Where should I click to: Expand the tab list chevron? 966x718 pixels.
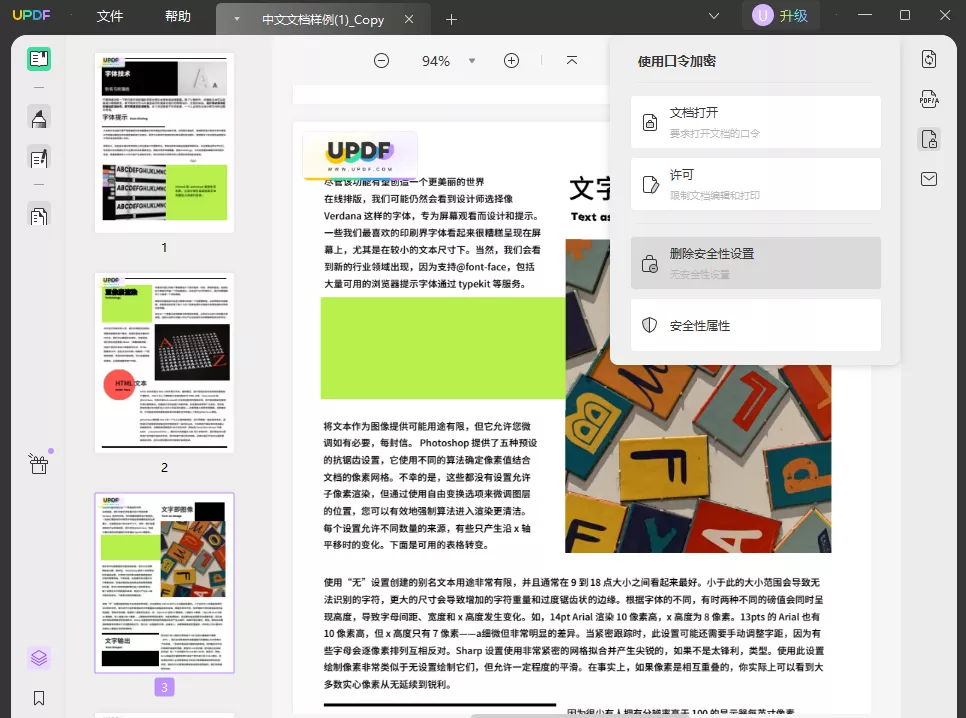point(714,15)
